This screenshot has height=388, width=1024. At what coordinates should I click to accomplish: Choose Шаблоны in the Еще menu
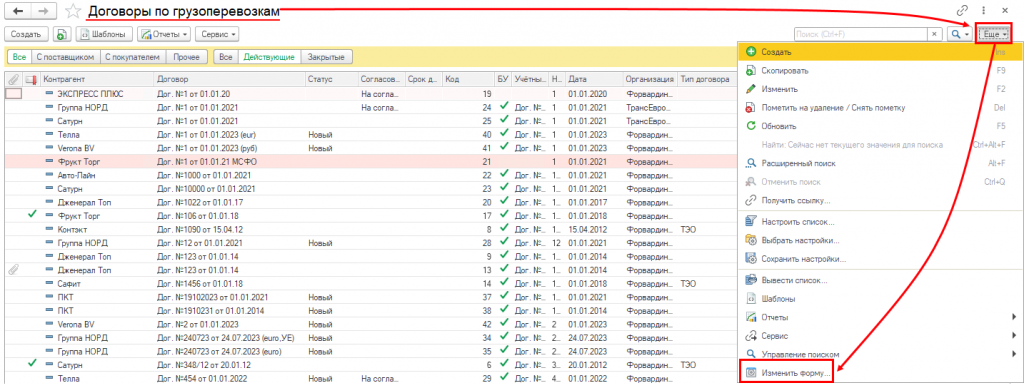click(880, 299)
